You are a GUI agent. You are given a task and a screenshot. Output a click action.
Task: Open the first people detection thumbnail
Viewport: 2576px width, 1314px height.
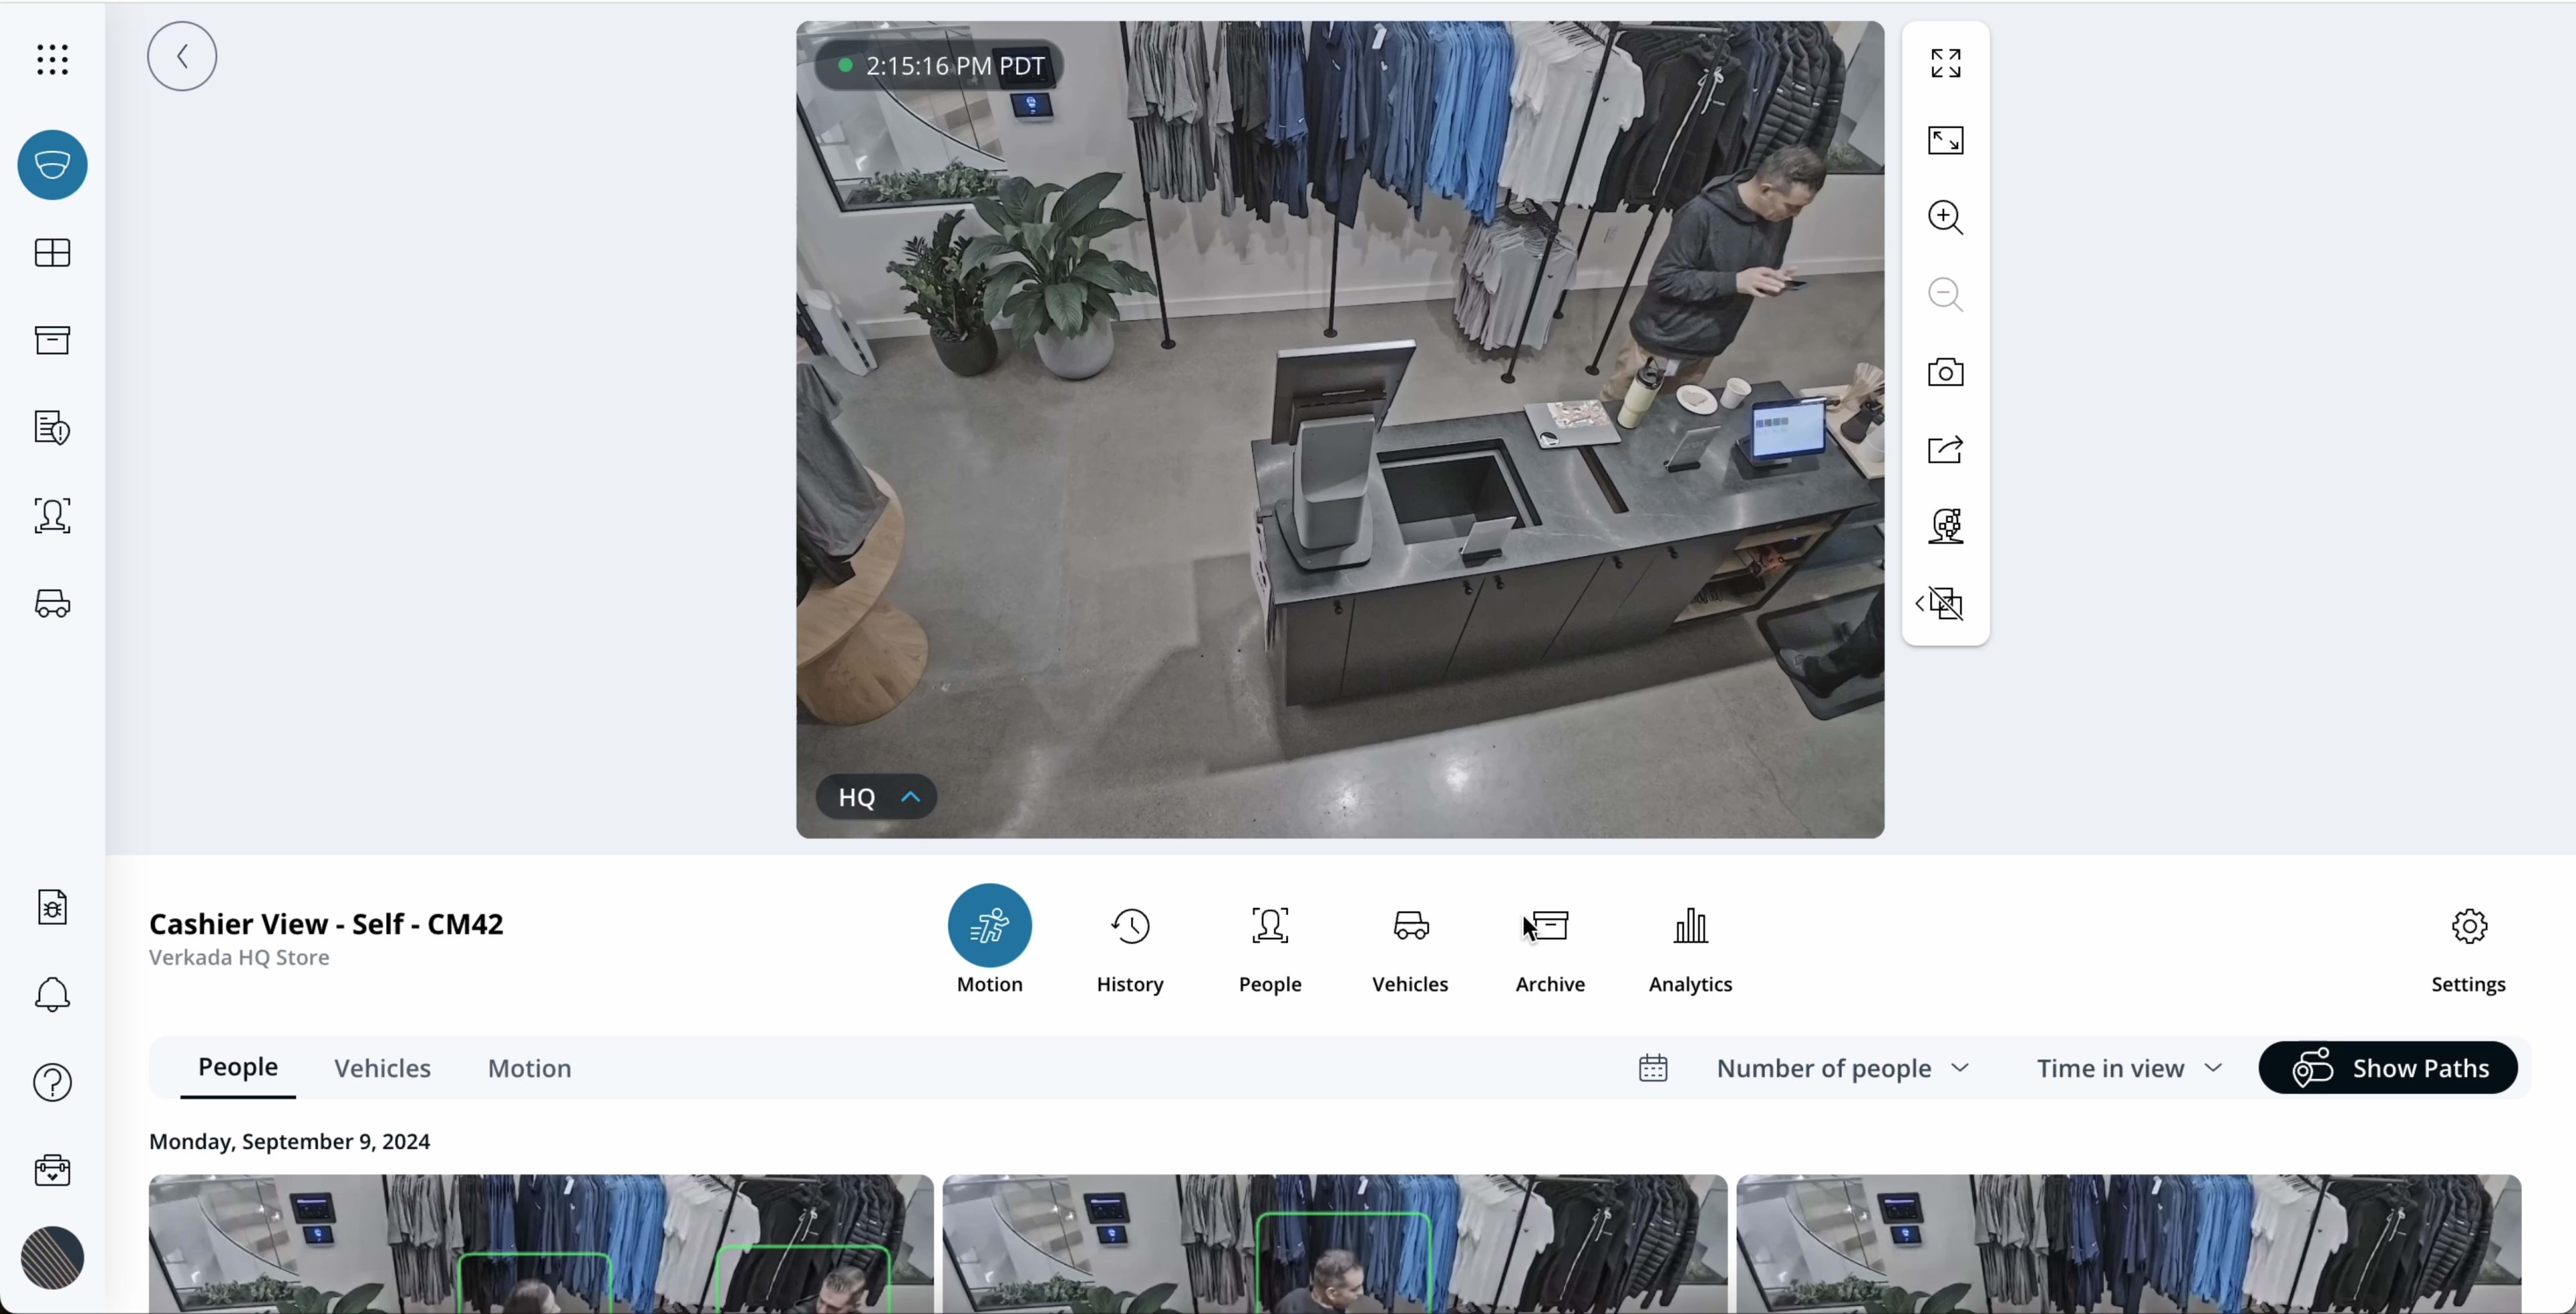tap(540, 1243)
